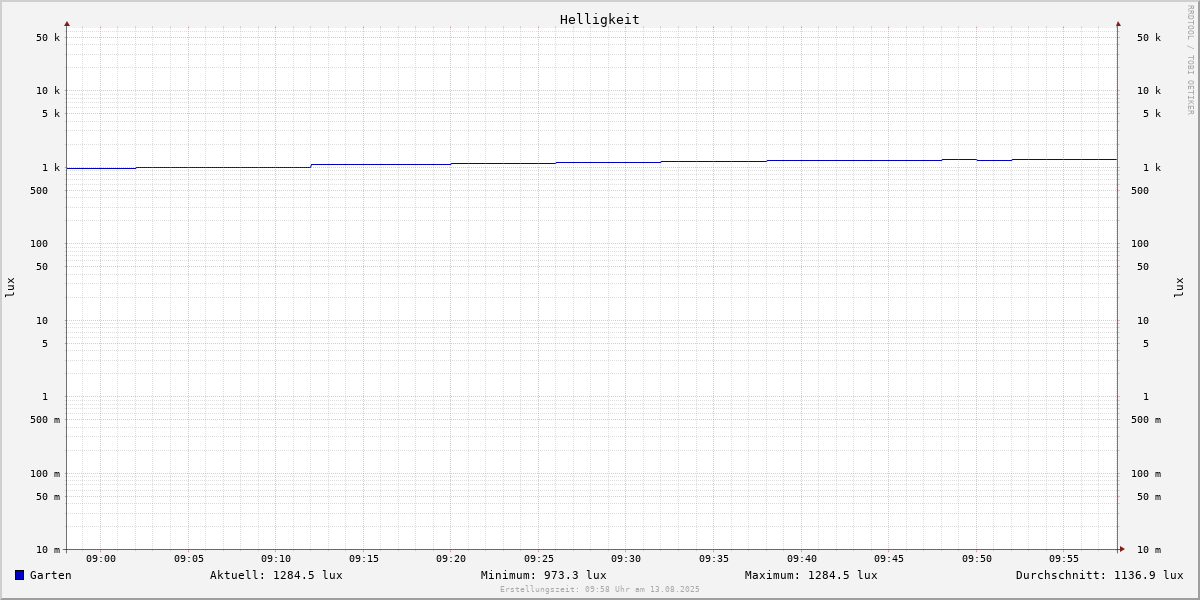Click the 09:35 time axis label
This screenshot has height=600, width=1200.
[714, 559]
